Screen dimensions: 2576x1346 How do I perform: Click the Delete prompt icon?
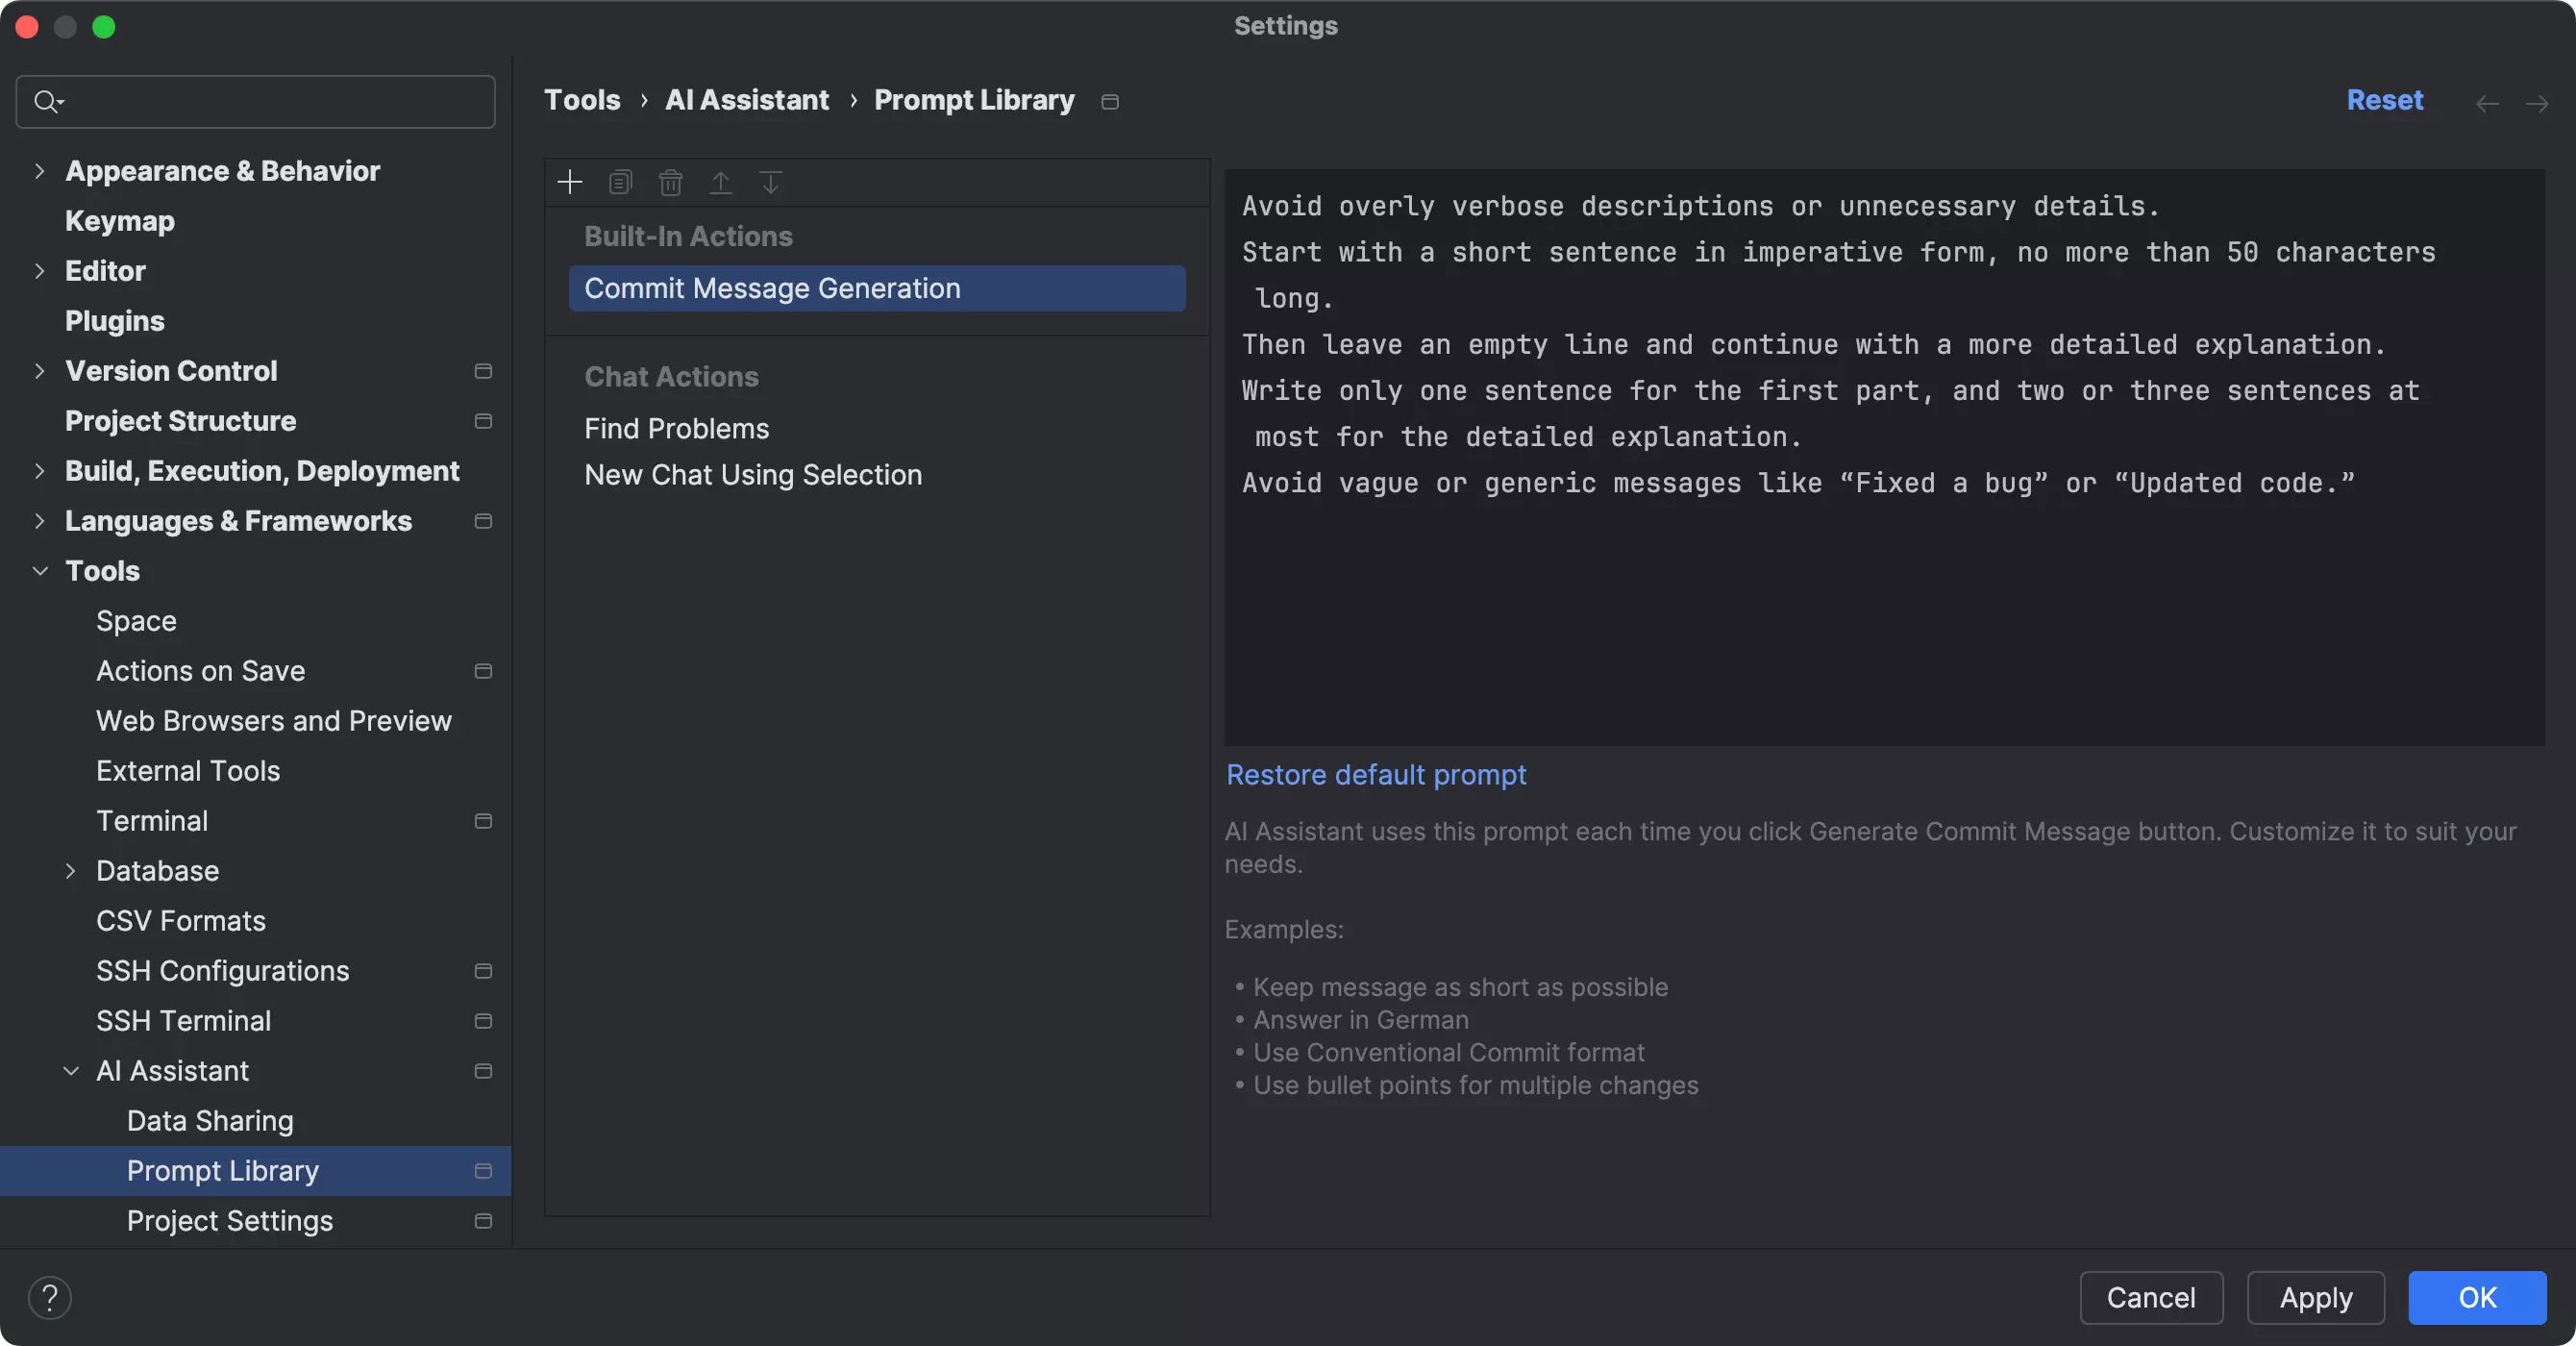(x=670, y=183)
